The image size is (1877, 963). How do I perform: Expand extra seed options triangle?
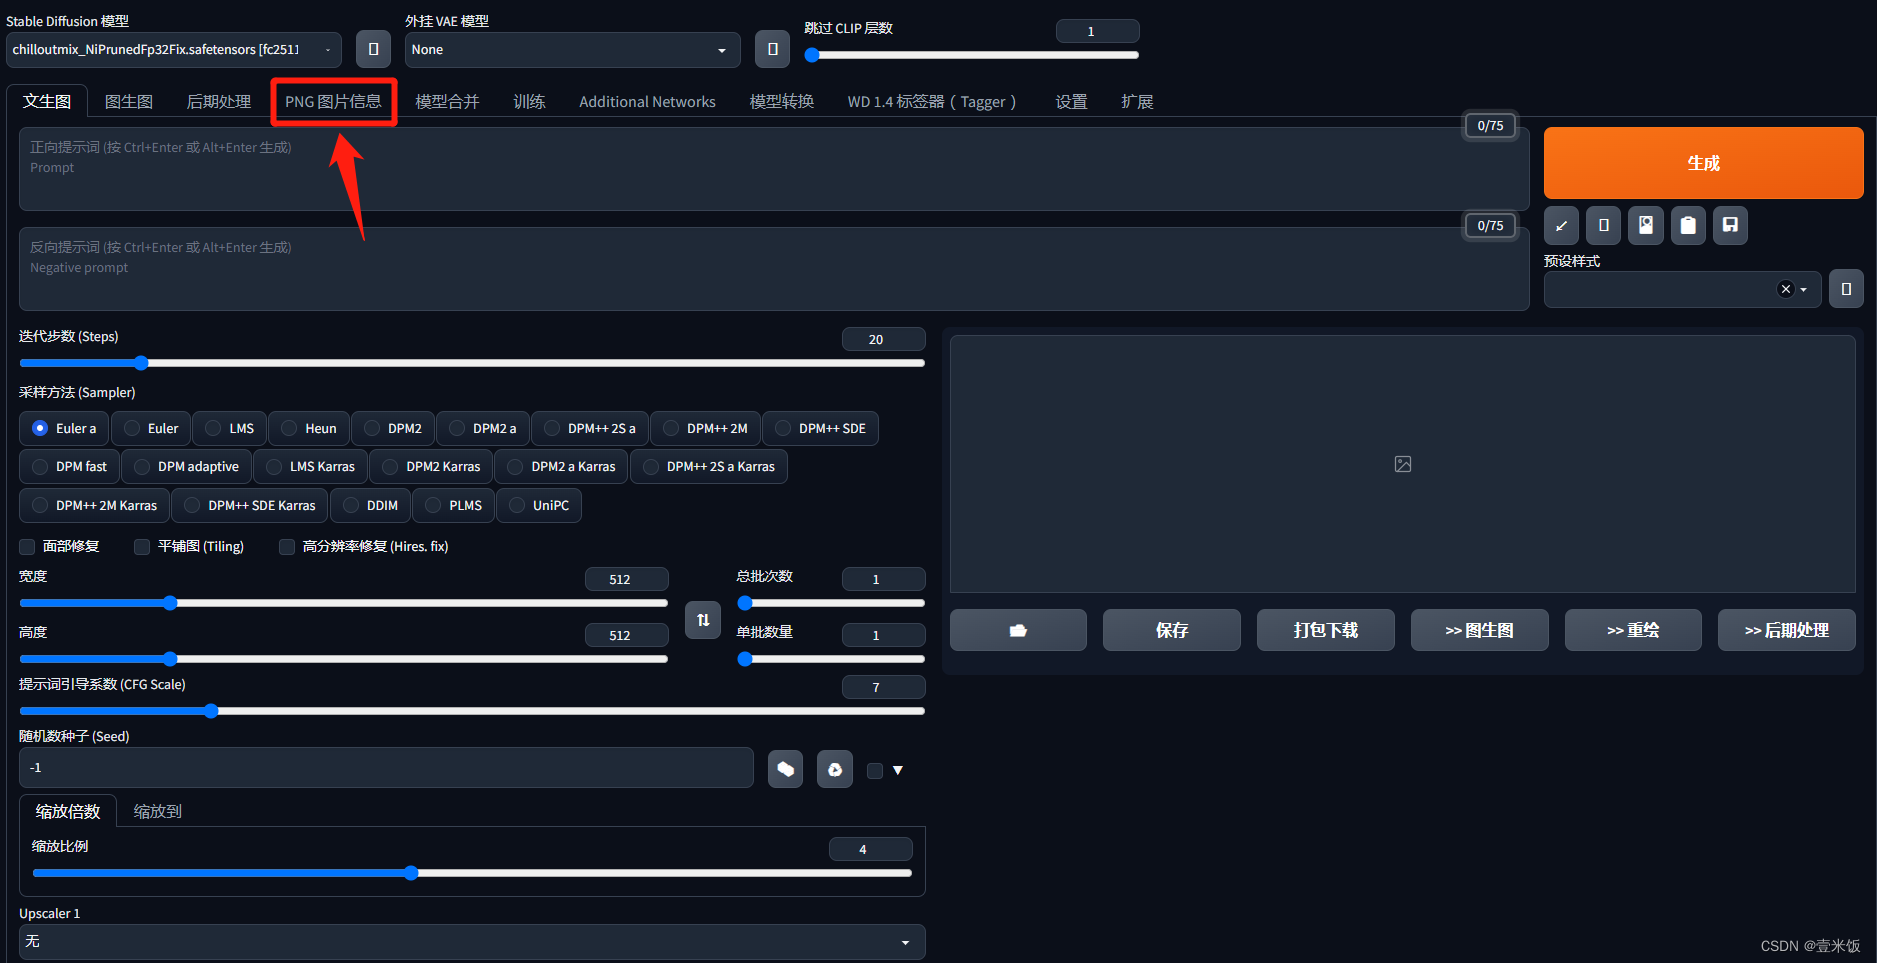pos(898,770)
